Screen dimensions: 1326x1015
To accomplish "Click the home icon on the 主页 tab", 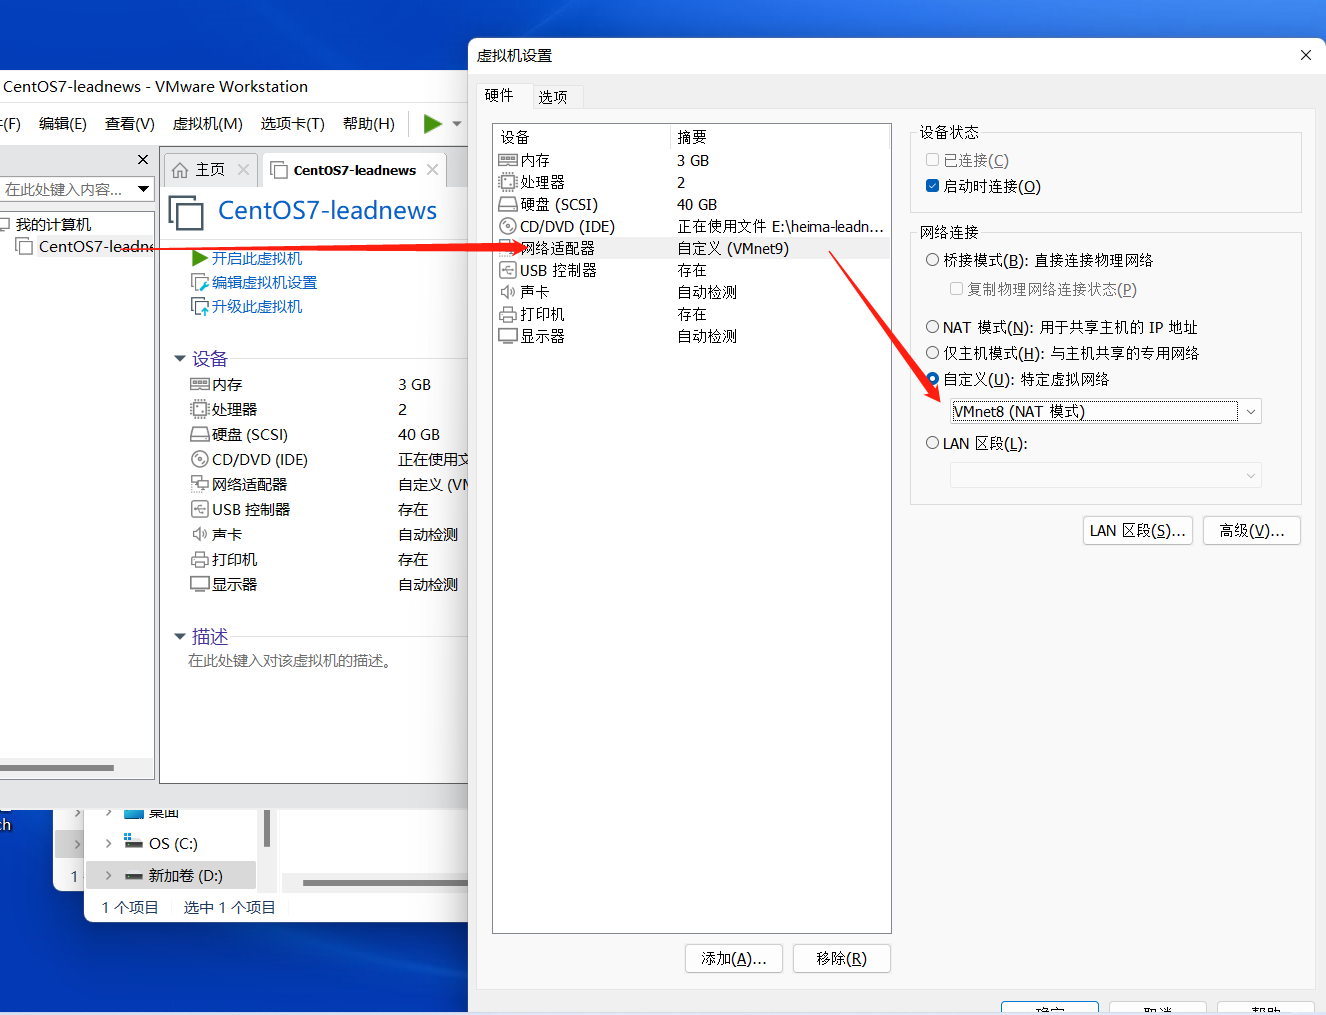I will point(180,170).
